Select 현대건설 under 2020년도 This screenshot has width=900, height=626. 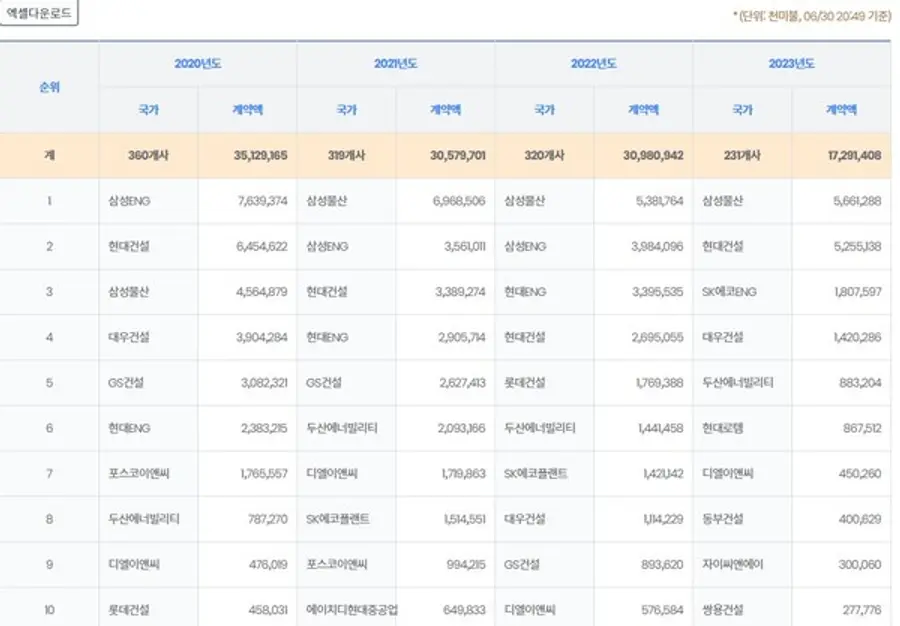[131, 246]
